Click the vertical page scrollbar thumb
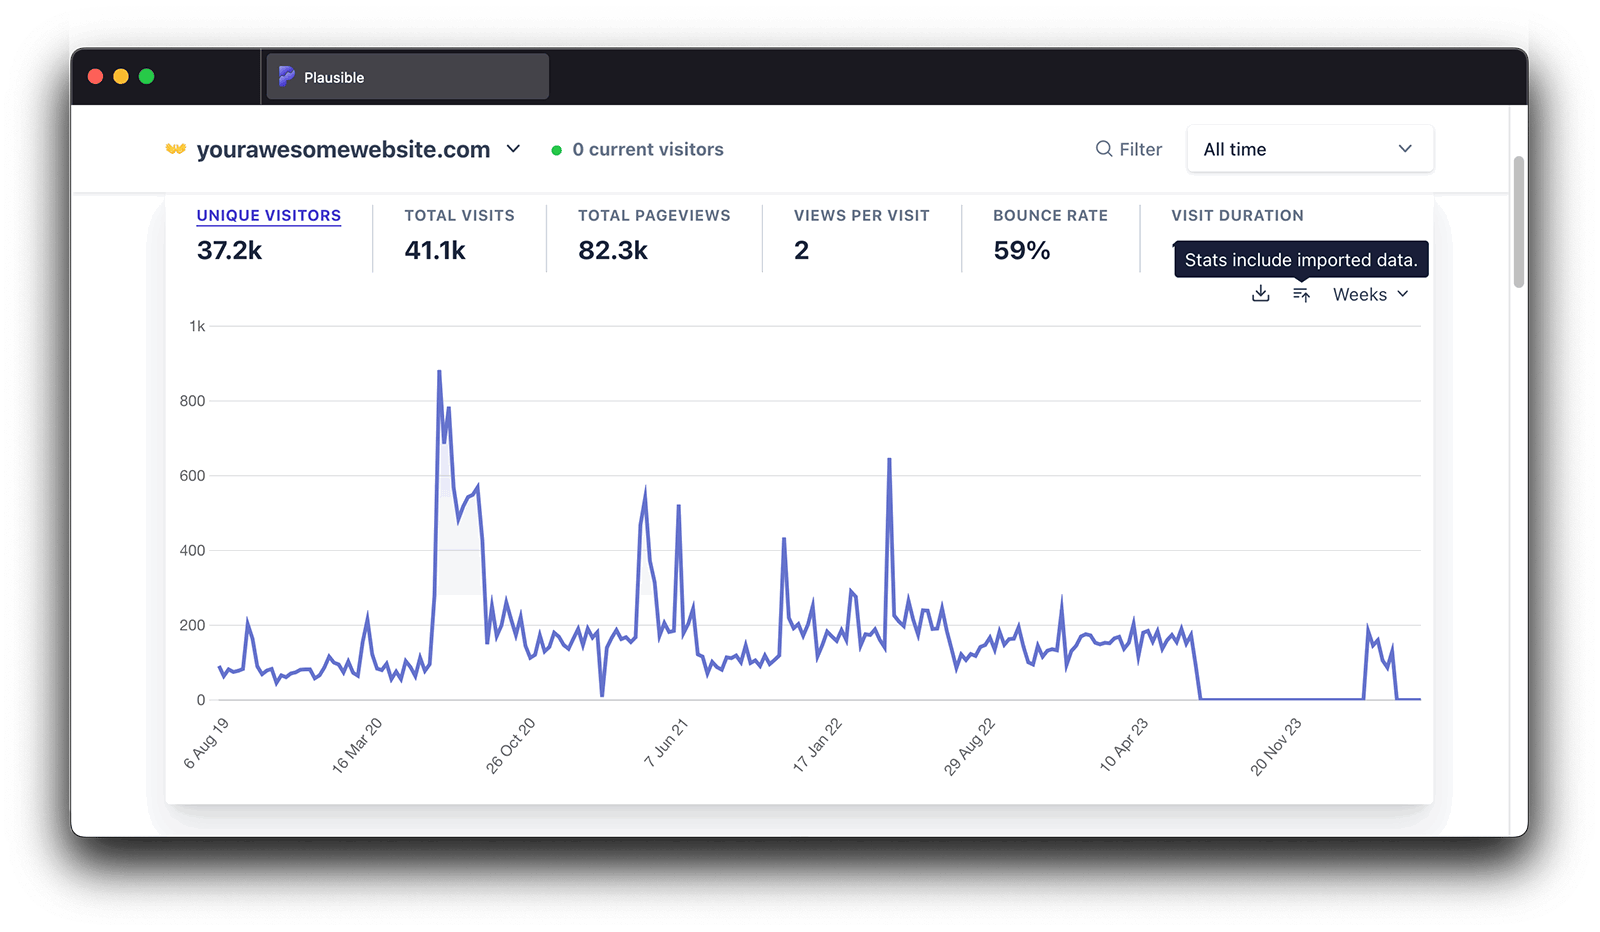Screen dimensions: 1600x932 1518,222
